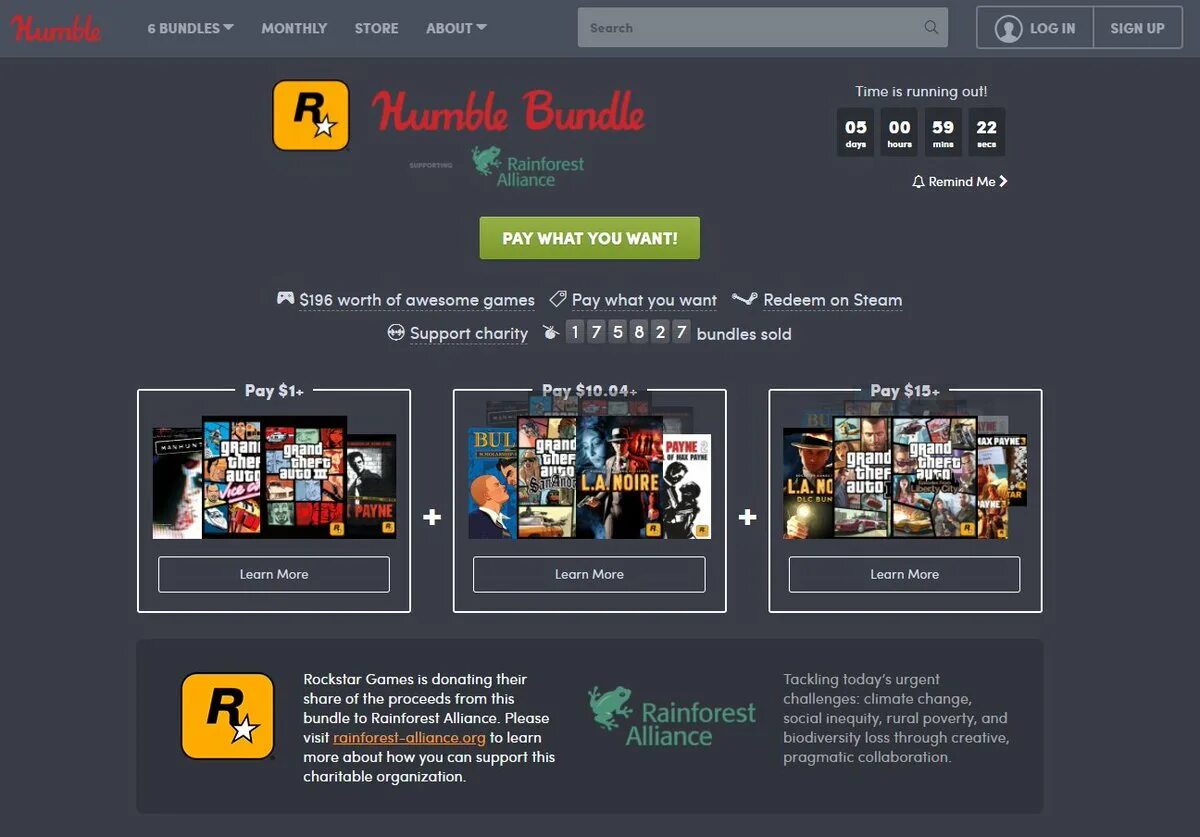Click the Pay $10.04+ tier game covers
Viewport: 1200px width, 837px height.
(590, 470)
